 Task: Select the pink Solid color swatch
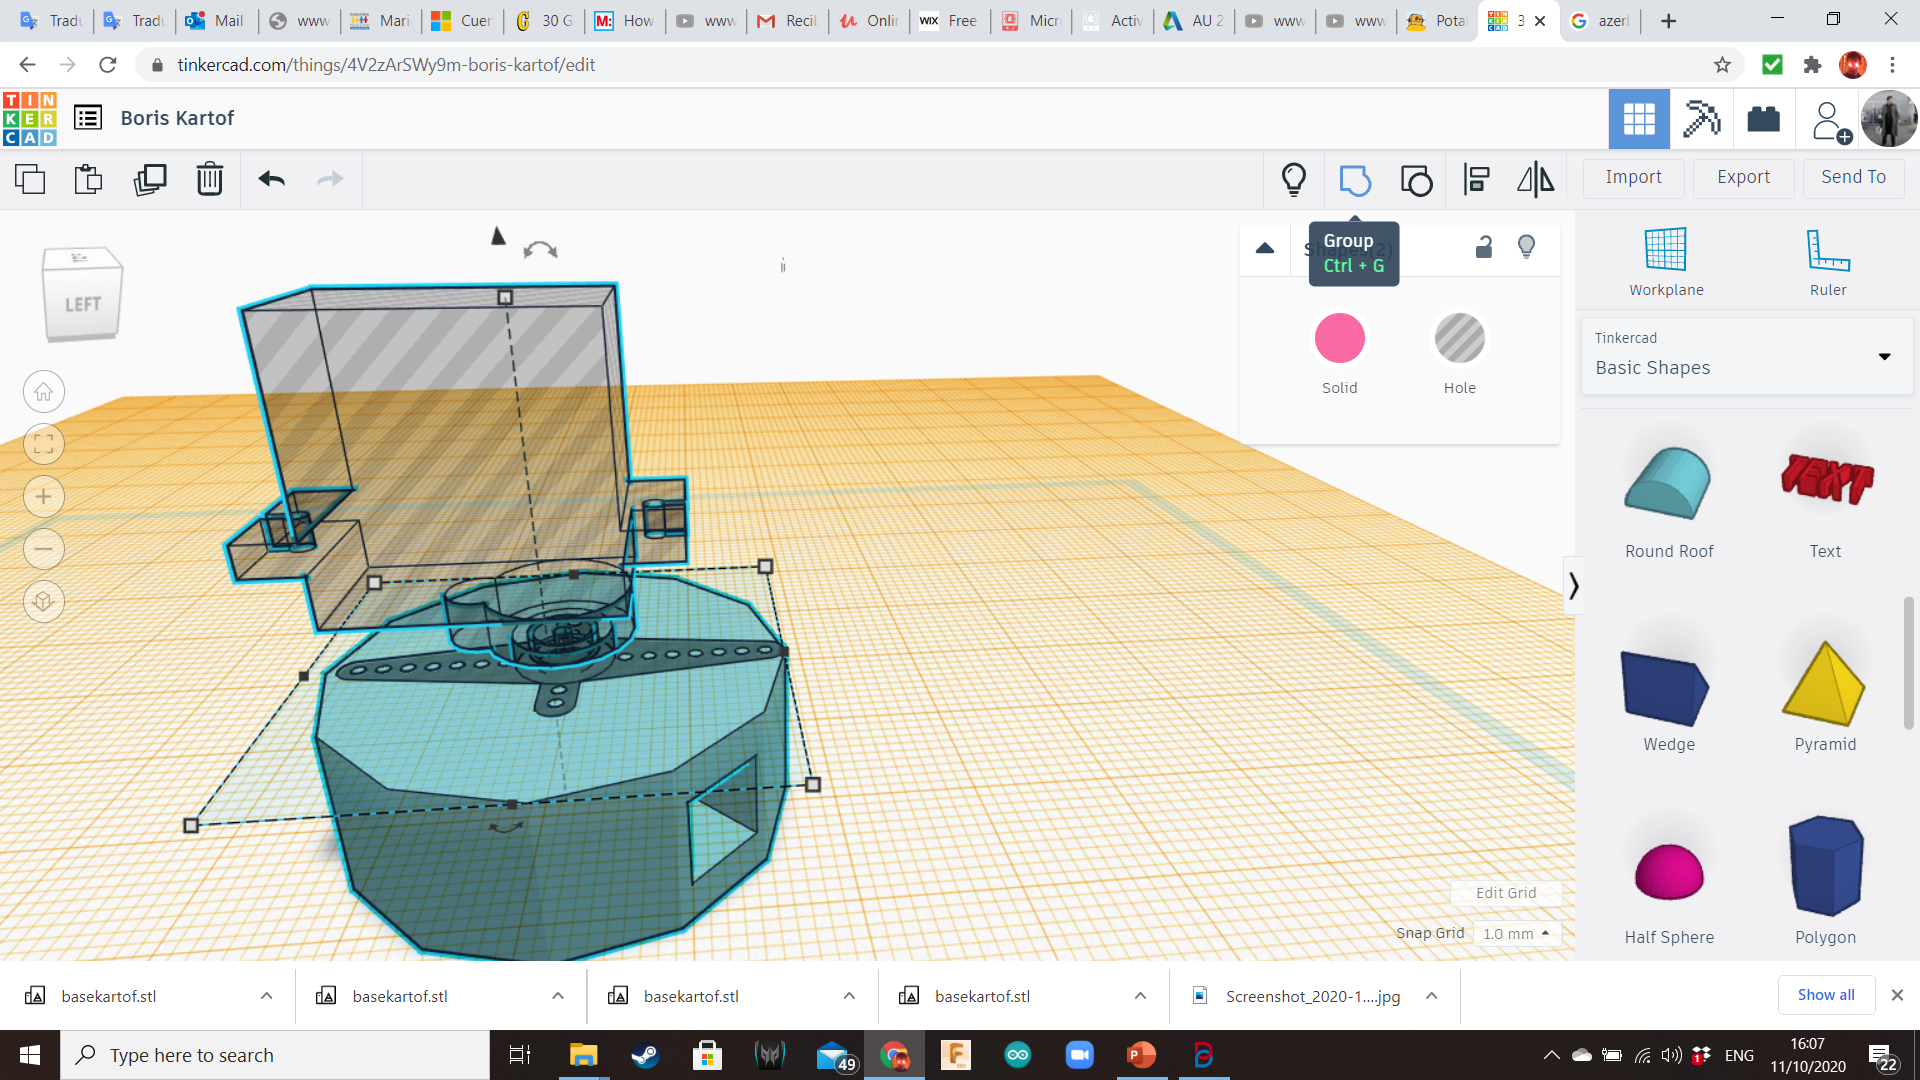(1339, 339)
